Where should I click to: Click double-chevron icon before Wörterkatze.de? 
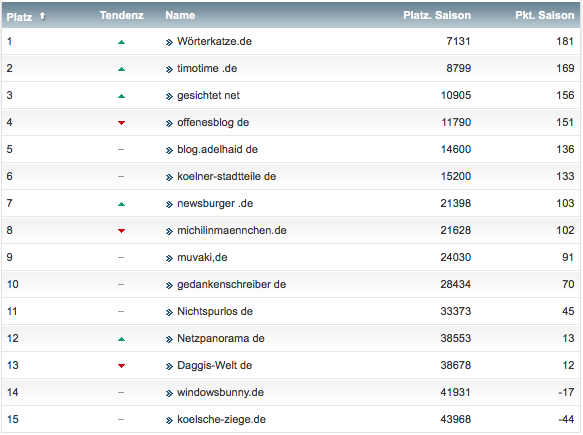click(169, 42)
